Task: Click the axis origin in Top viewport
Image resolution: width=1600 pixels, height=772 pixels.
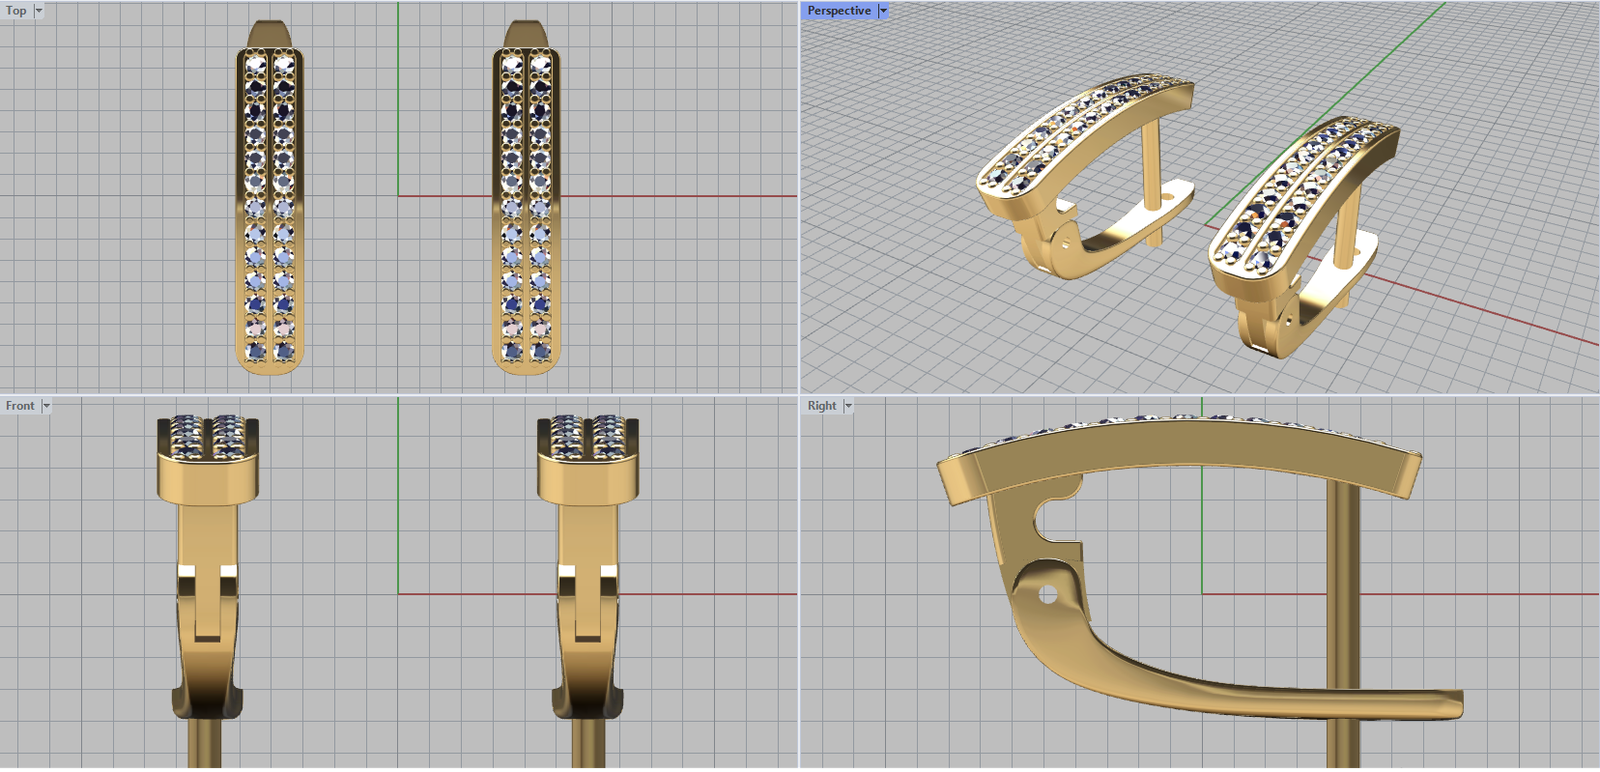Action: pyautogui.click(x=398, y=196)
